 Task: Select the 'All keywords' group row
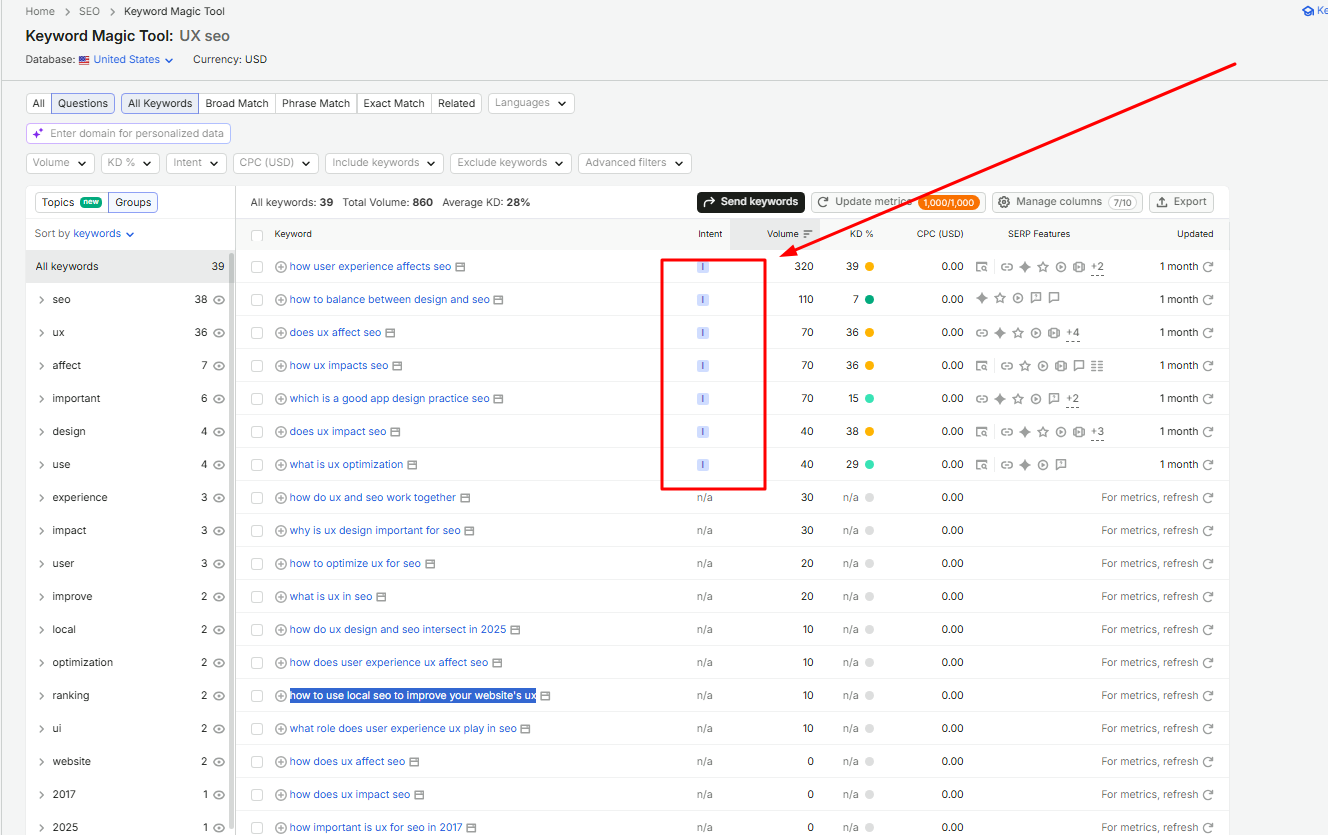point(129,267)
